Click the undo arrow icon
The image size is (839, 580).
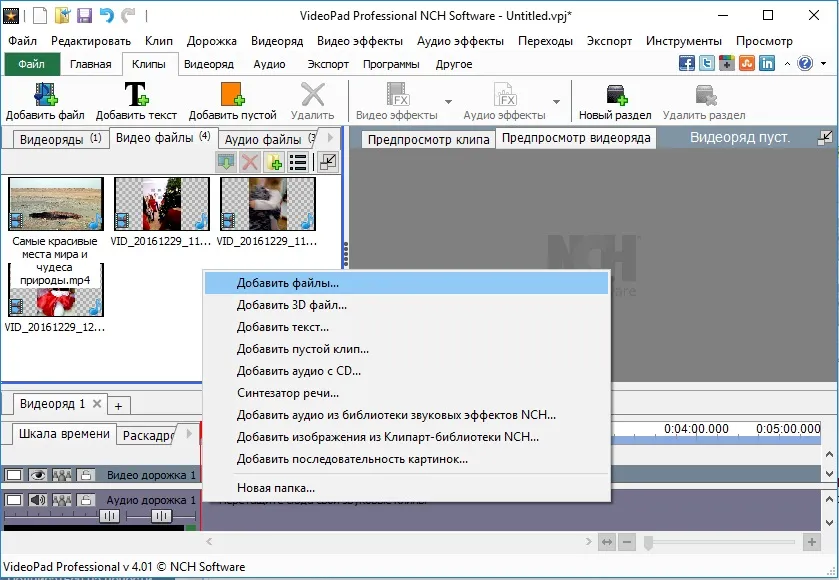[x=106, y=16]
